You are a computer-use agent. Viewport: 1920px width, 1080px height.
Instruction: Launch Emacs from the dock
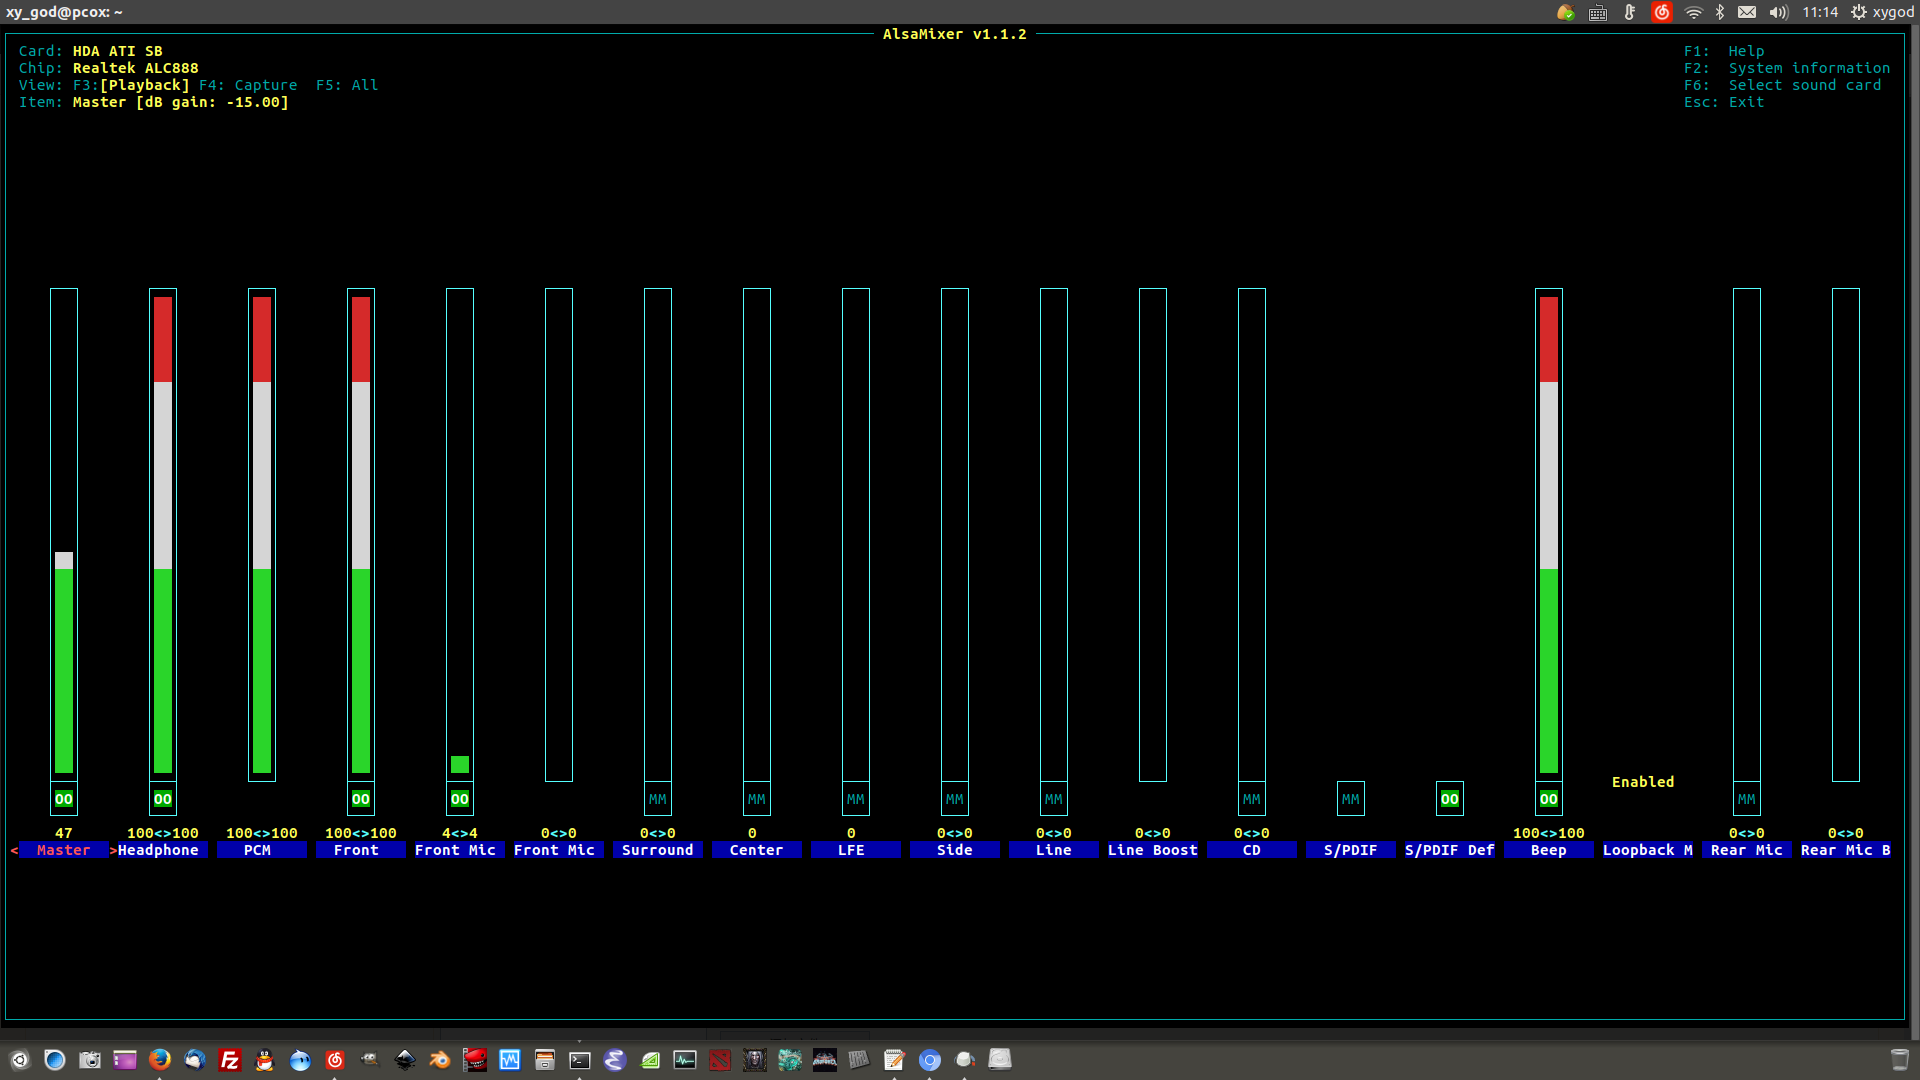coord(615,1059)
